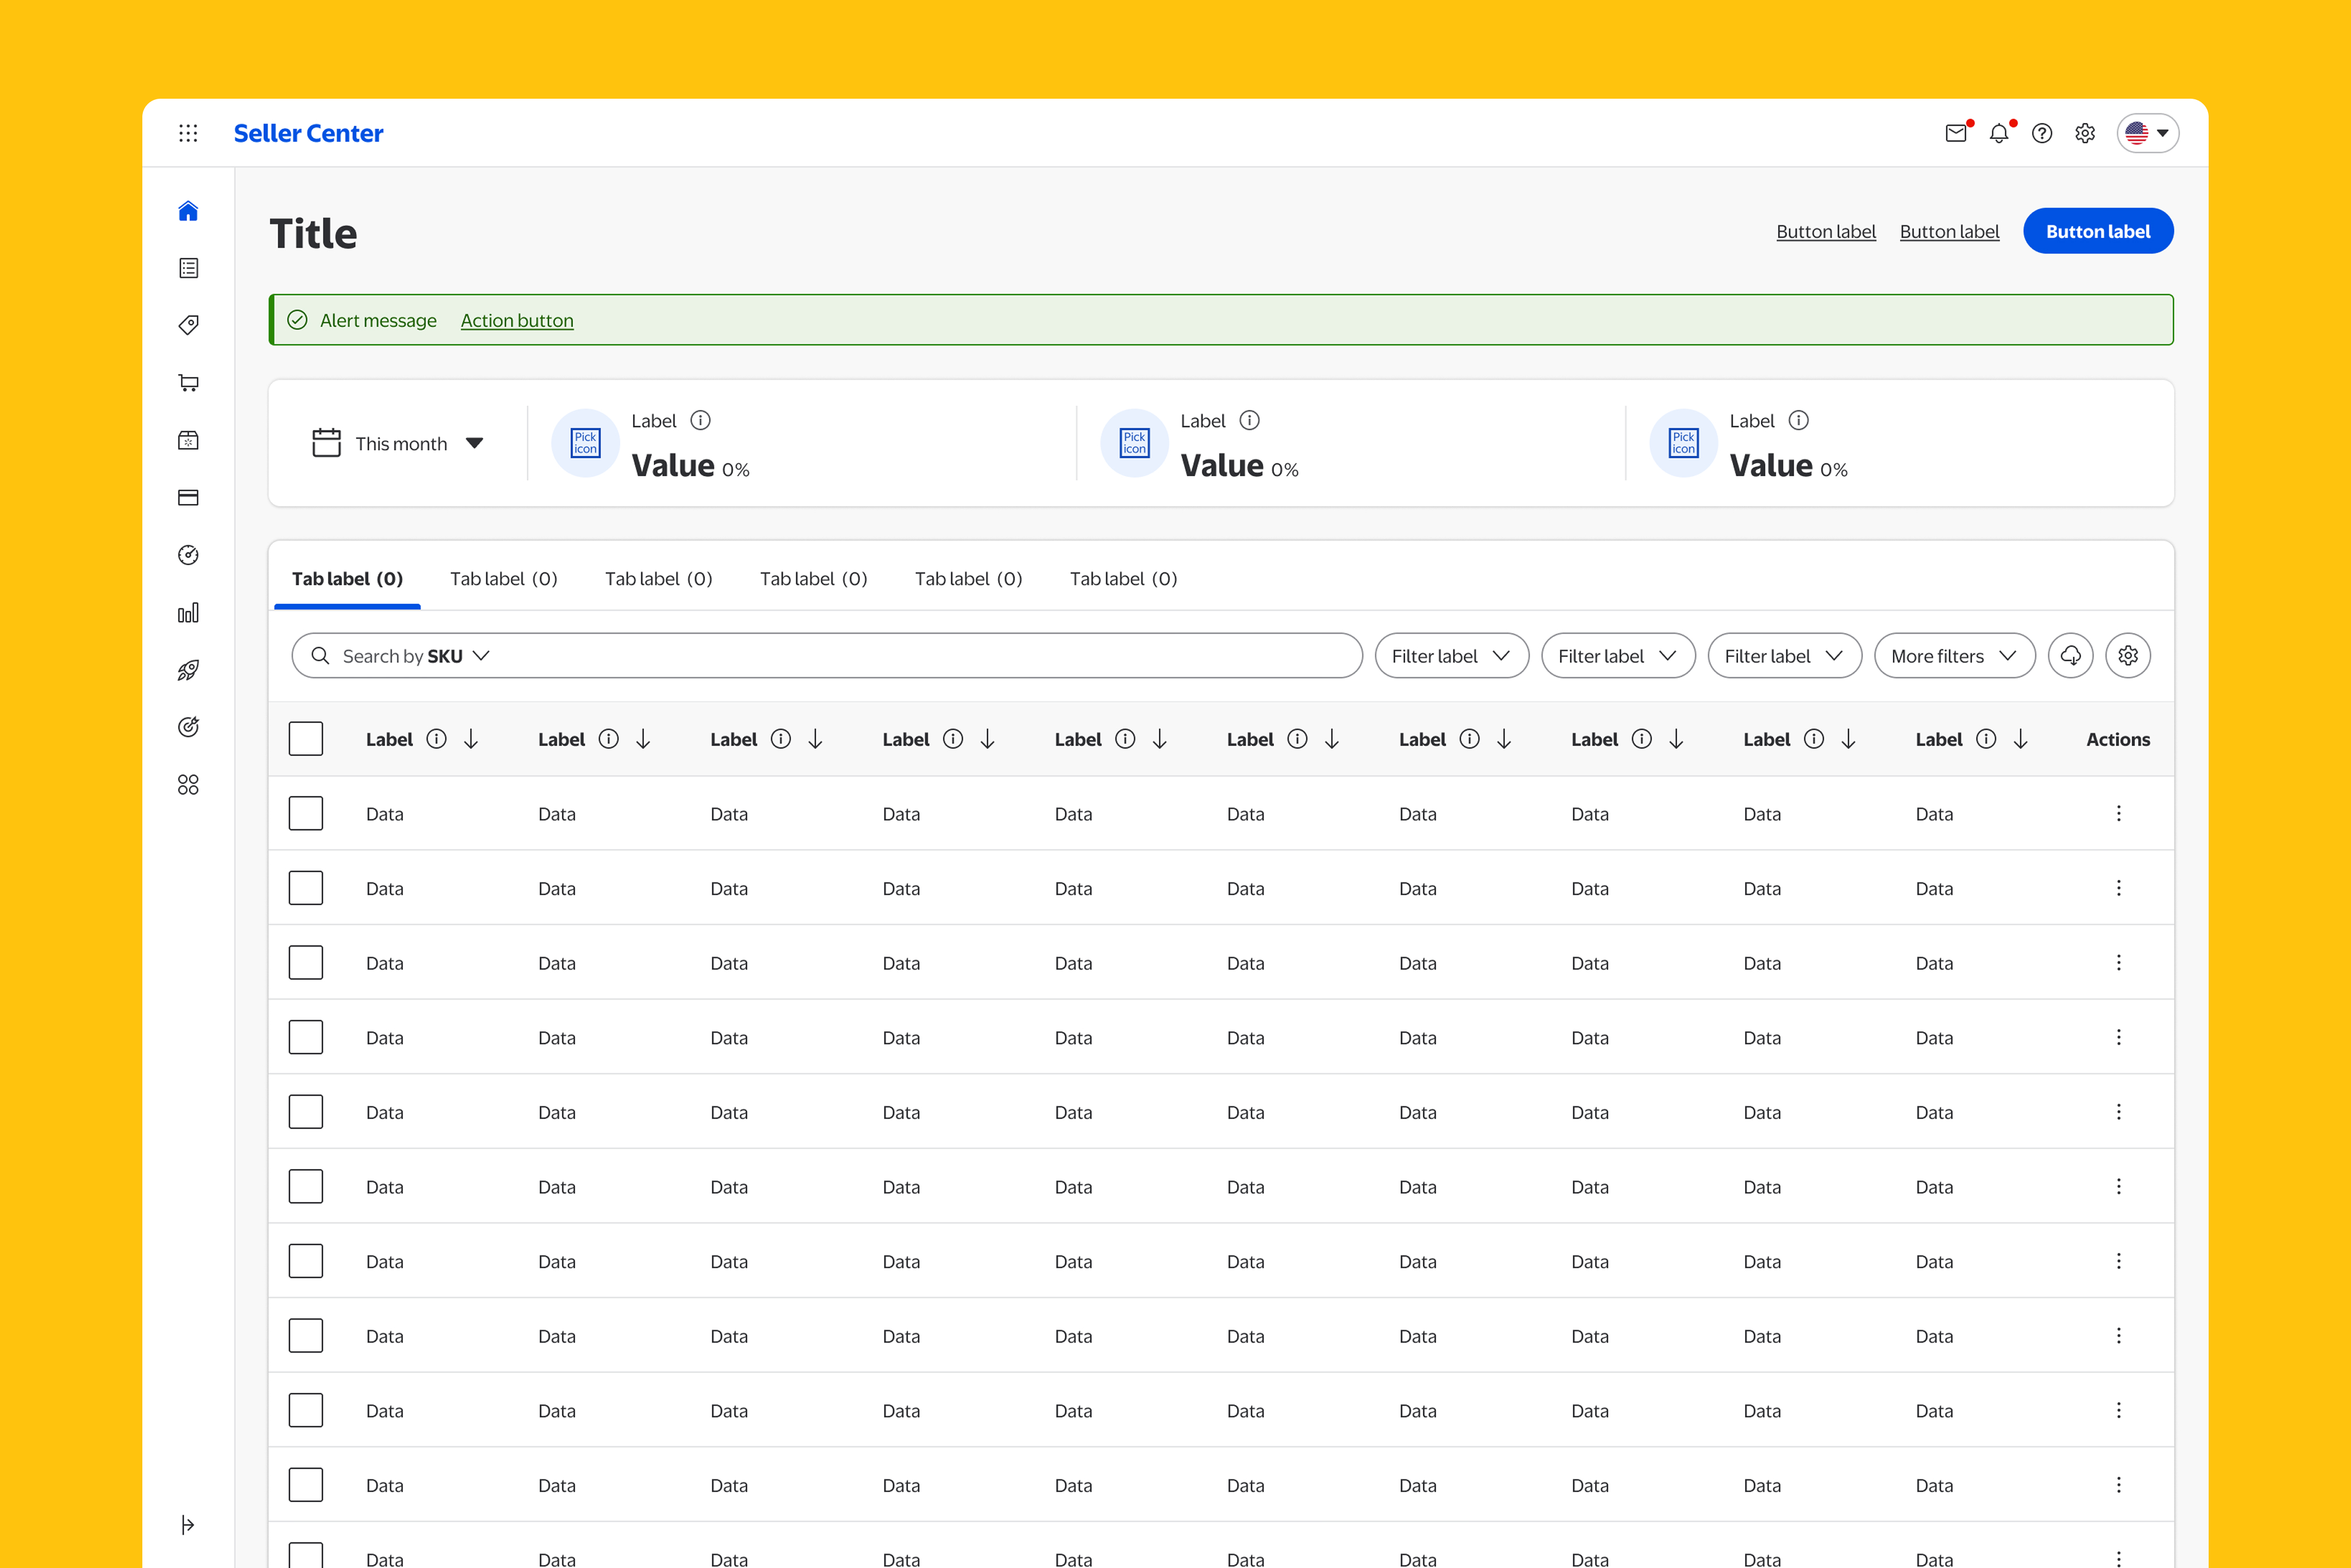Screen dimensions: 2351x1568
Task: Click the blue Button label button
Action: click(2097, 231)
